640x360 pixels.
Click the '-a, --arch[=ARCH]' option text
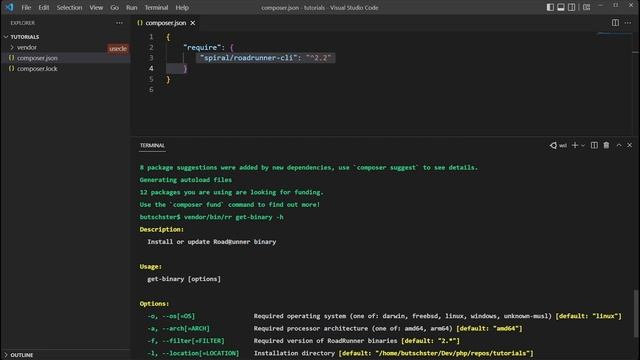pyautogui.click(x=178, y=328)
